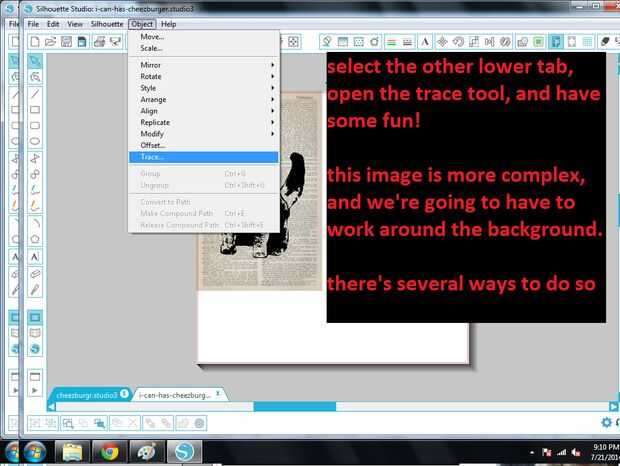
Task: Click the horizontal scrollbar right arrow
Action: click(614, 406)
